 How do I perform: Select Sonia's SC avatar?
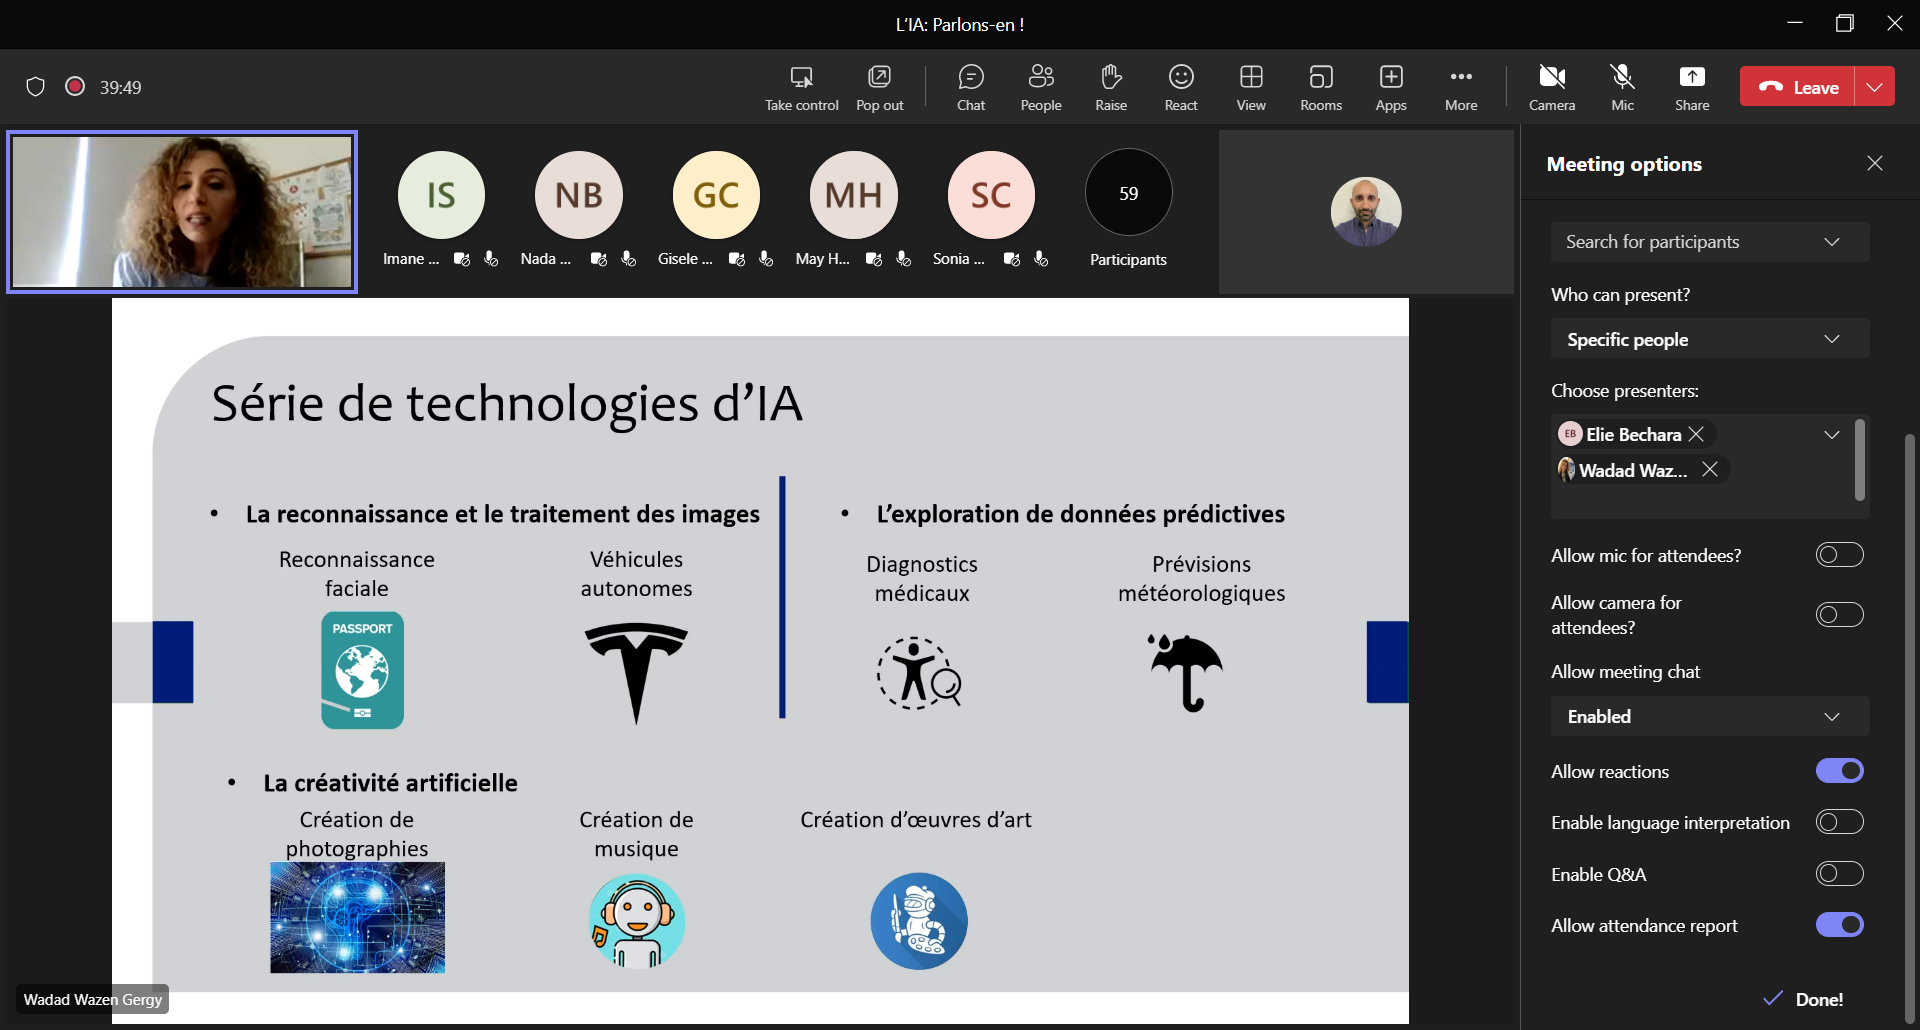pos(991,195)
